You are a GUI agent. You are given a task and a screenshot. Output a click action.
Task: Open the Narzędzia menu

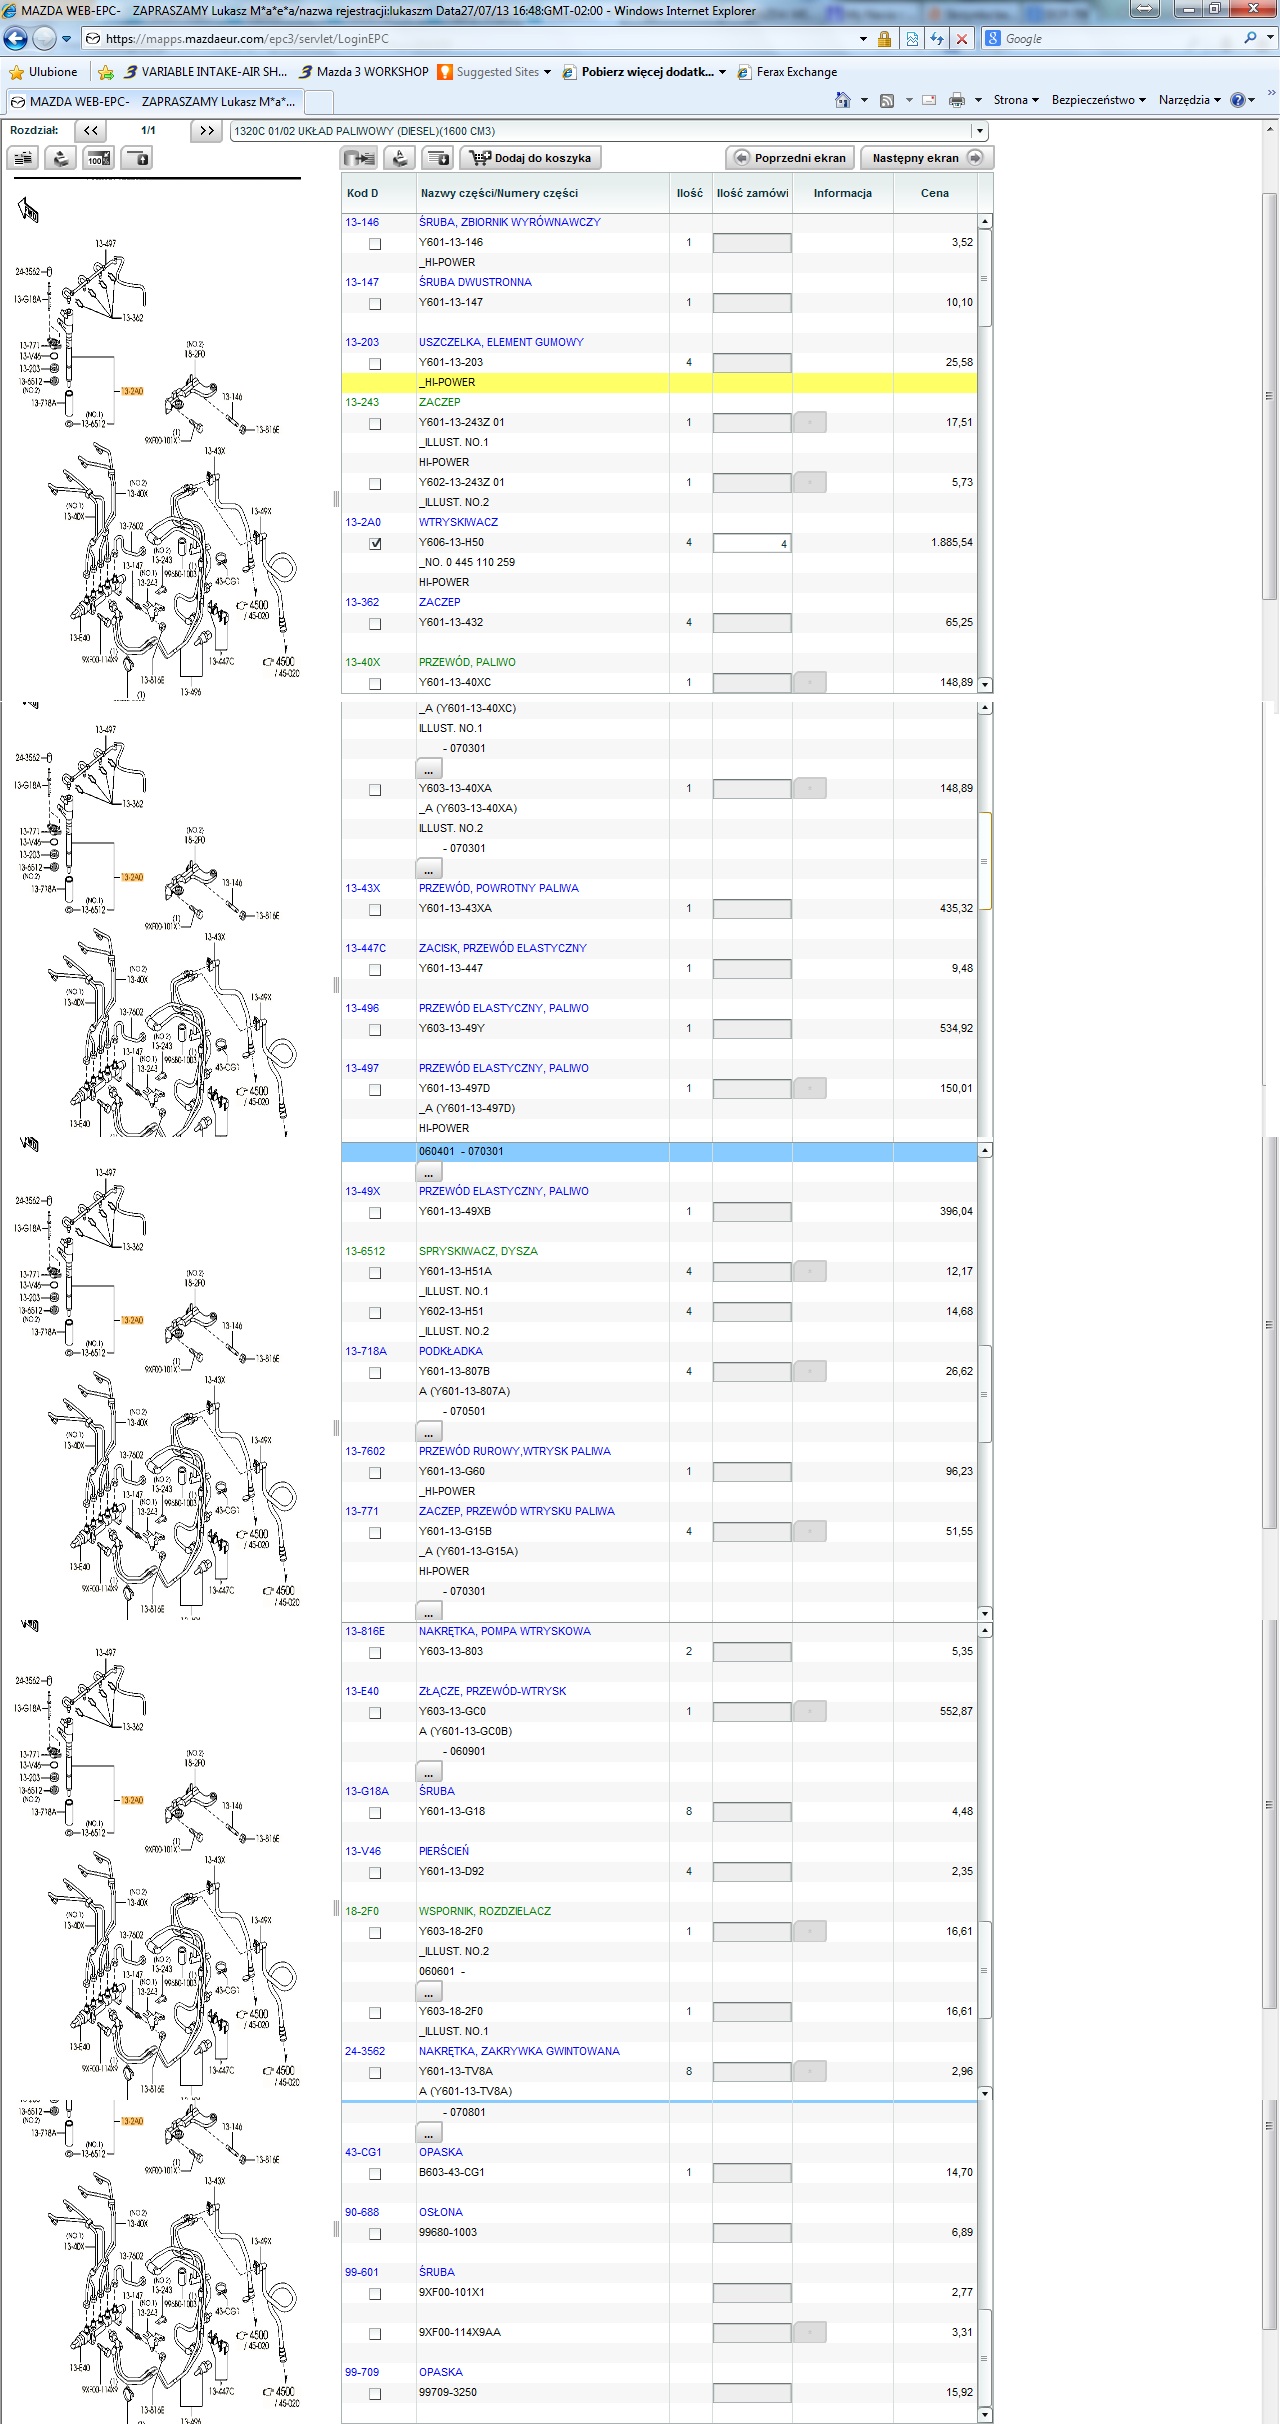pos(1189,100)
